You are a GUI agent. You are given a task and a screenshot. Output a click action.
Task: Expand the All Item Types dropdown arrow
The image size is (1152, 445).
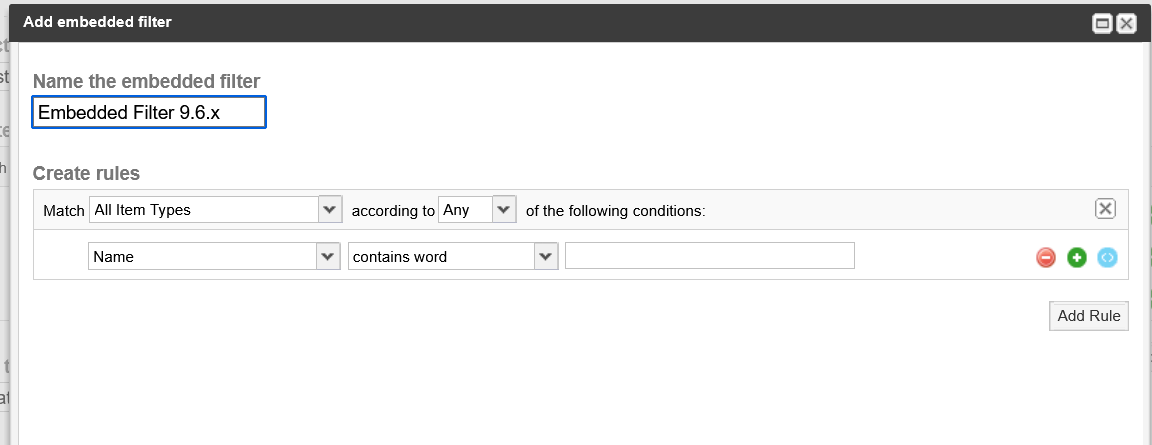pos(330,209)
